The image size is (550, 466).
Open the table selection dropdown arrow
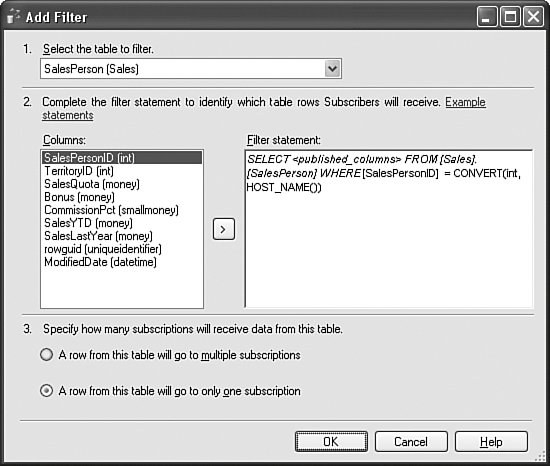[332, 69]
